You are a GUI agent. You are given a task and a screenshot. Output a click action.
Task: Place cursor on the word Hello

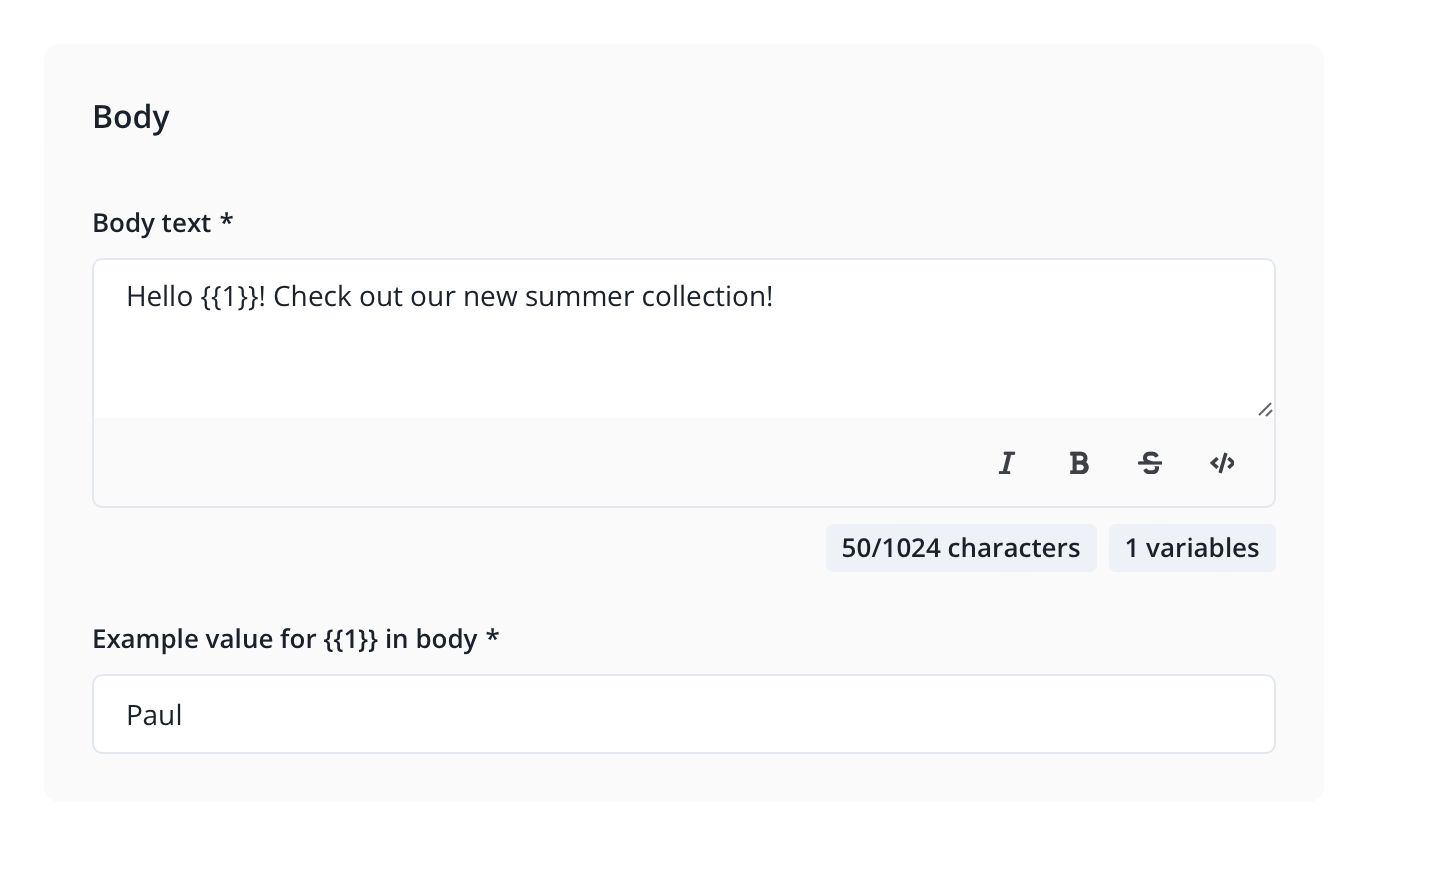pyautogui.click(x=159, y=297)
